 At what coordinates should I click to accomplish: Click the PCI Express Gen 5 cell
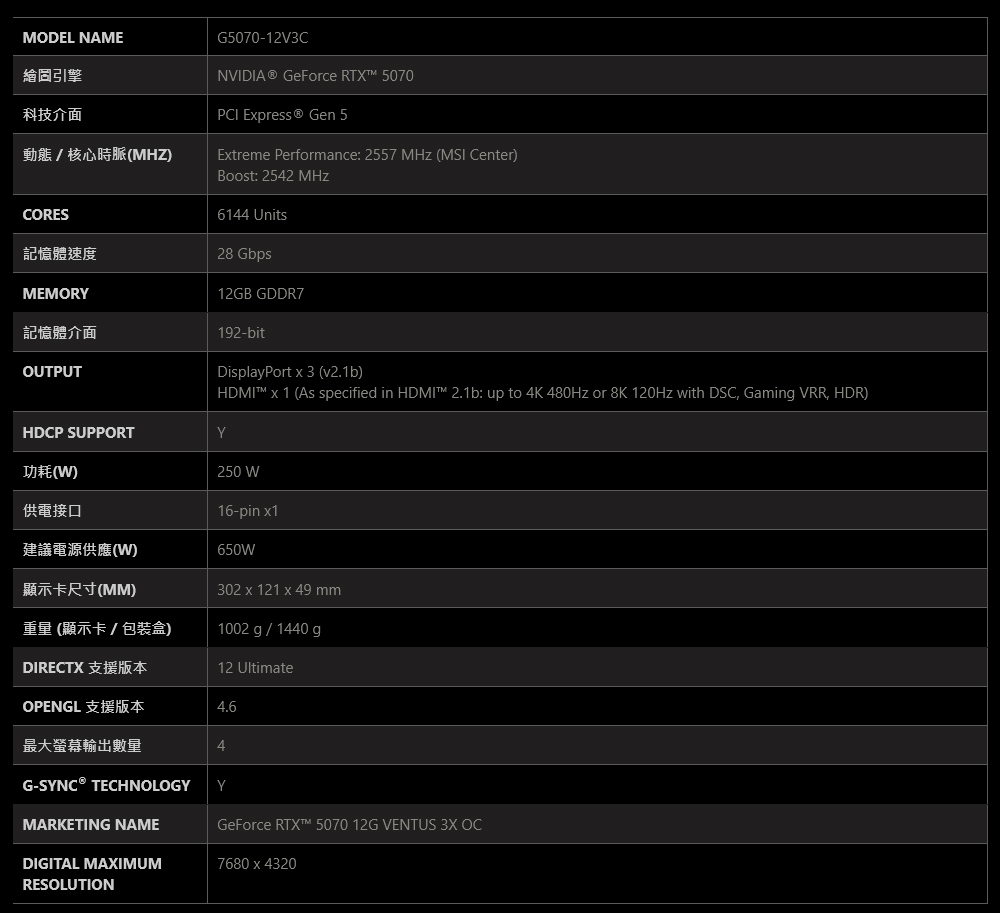point(282,115)
